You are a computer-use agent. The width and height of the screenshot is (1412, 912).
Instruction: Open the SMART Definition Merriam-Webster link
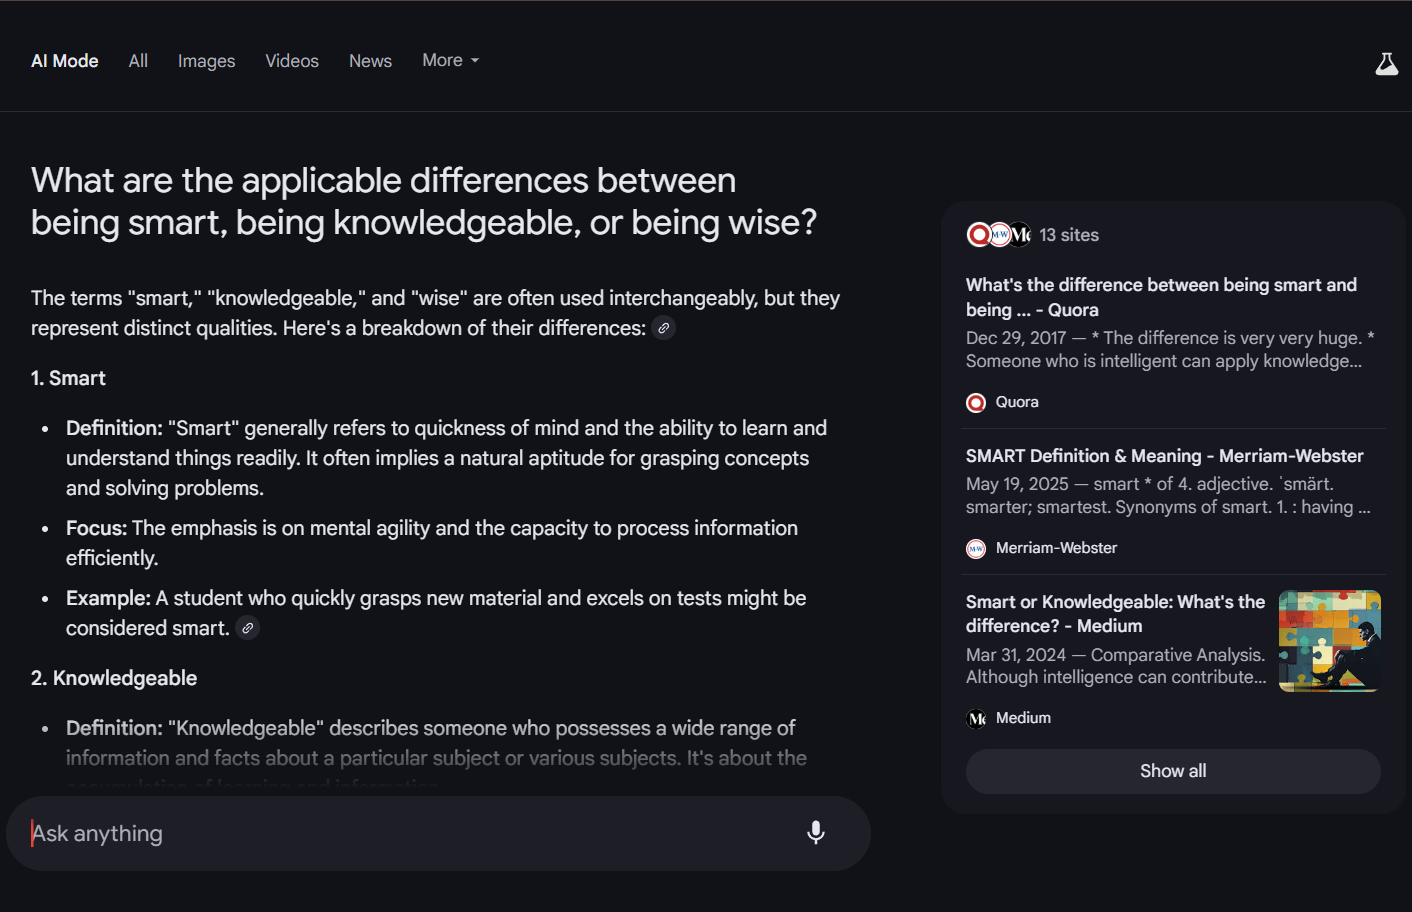pos(1164,456)
